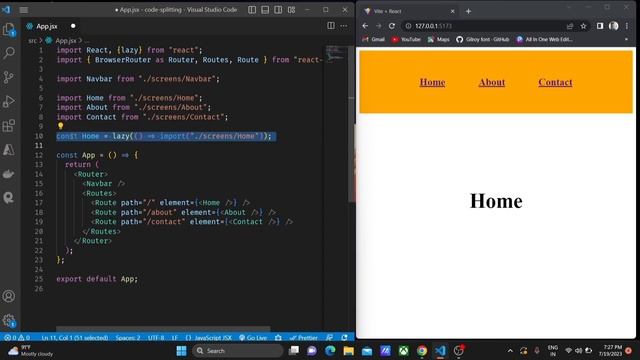Click the taskbar Search box
Screen dimensions: 640x360
238,351
